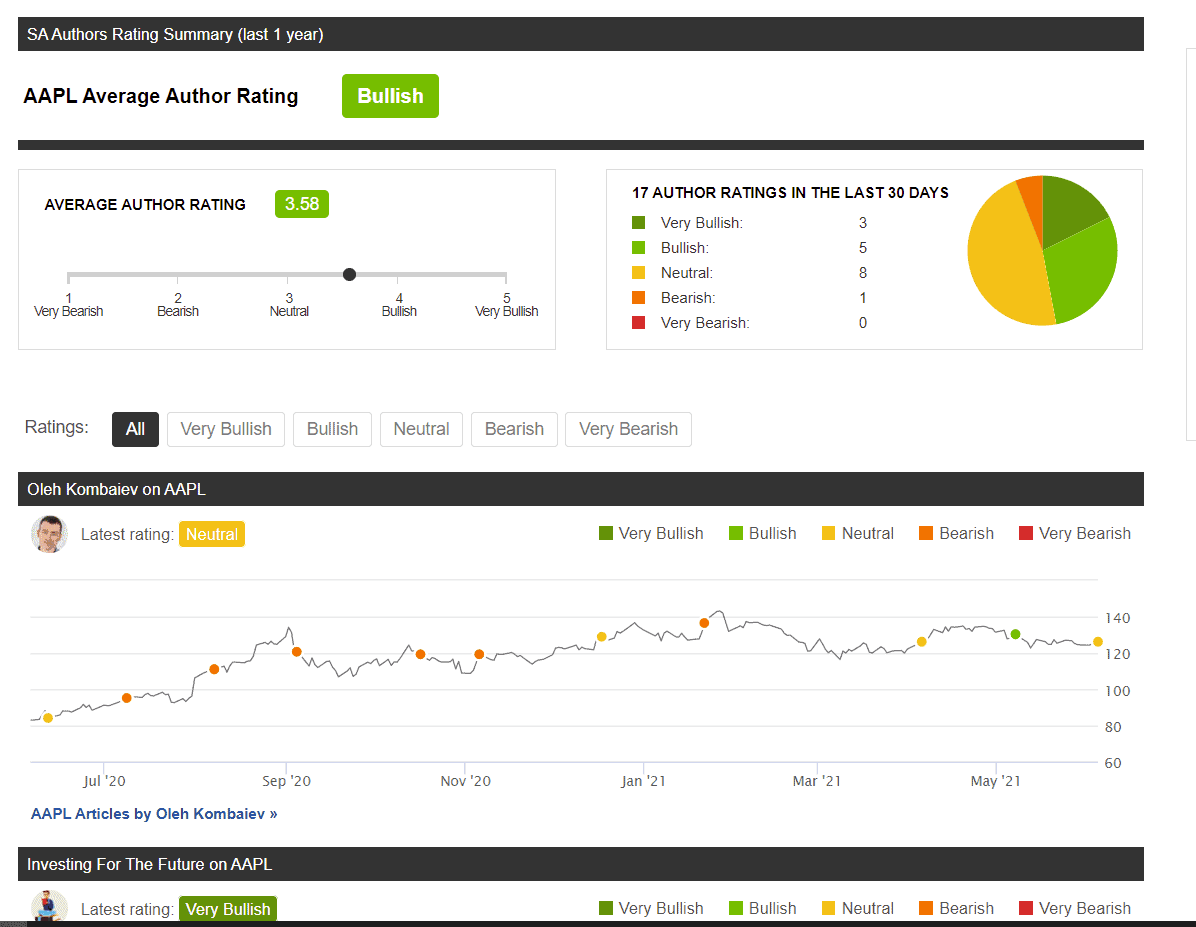The height and width of the screenshot is (927, 1196).
Task: Select the All ratings filter
Action: (x=135, y=429)
